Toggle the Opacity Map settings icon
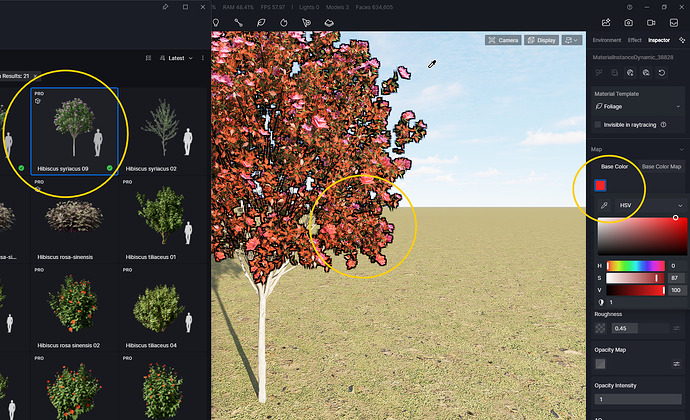 tap(676, 364)
